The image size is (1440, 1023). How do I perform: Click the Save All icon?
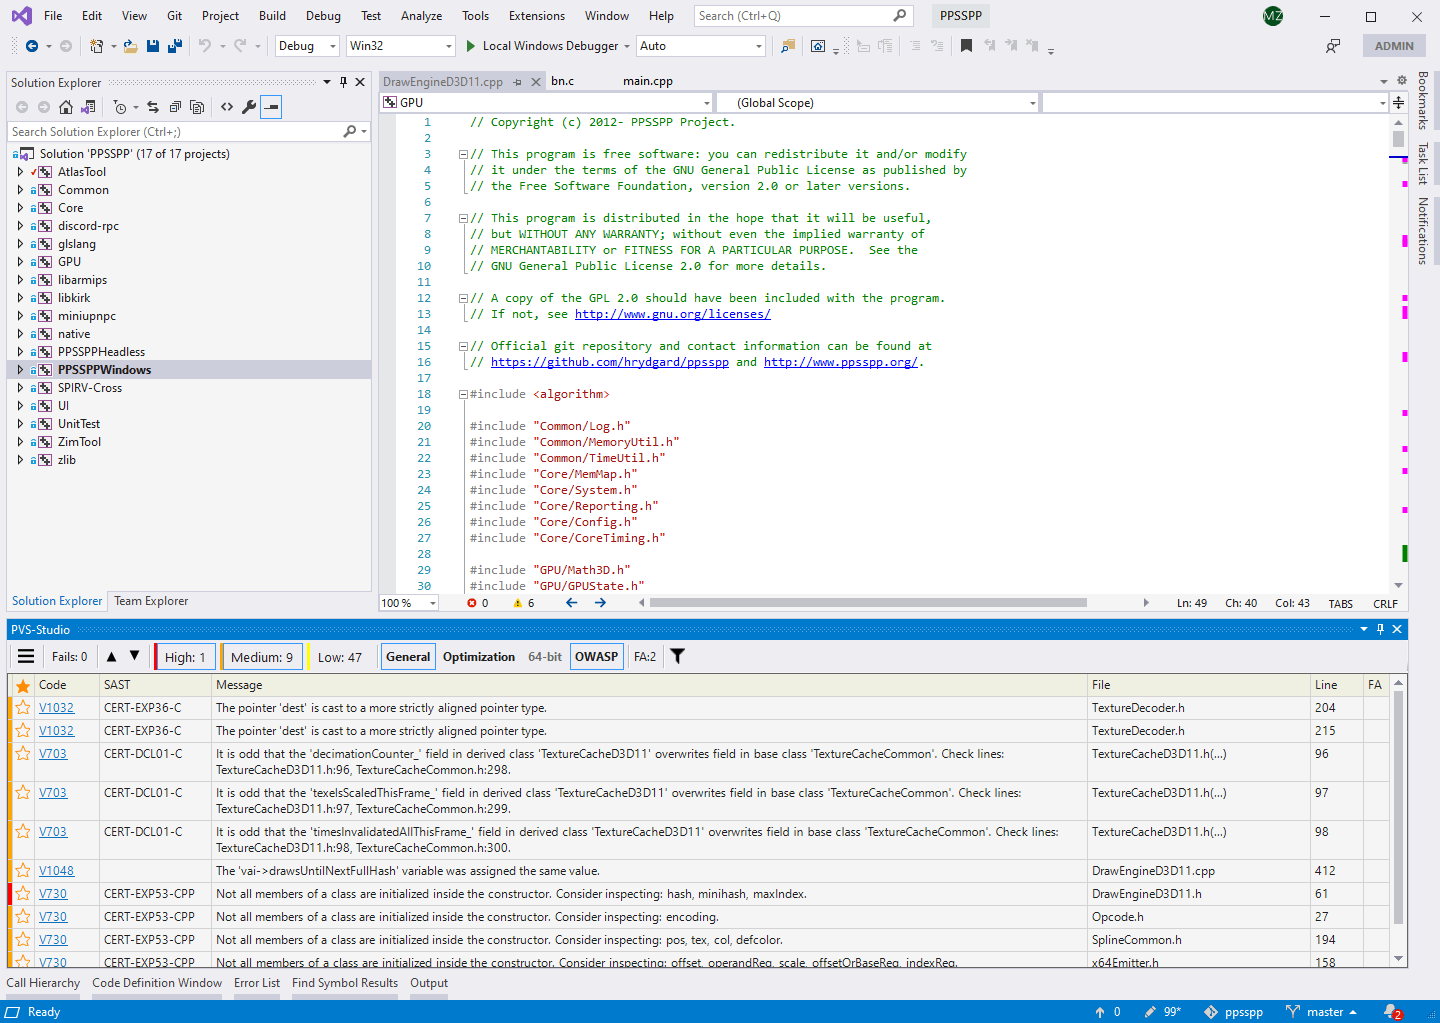175,46
